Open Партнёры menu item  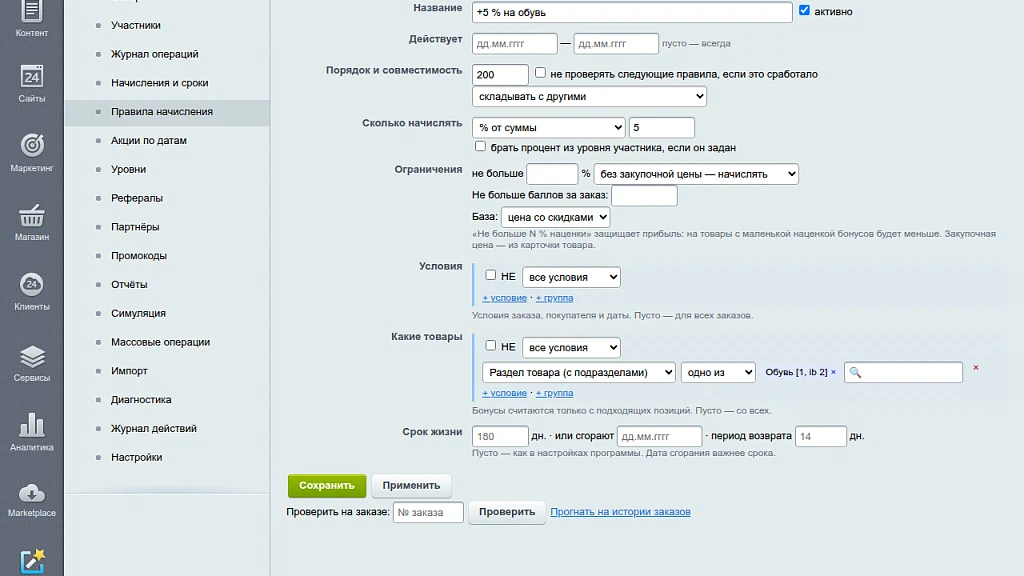click(x=135, y=227)
